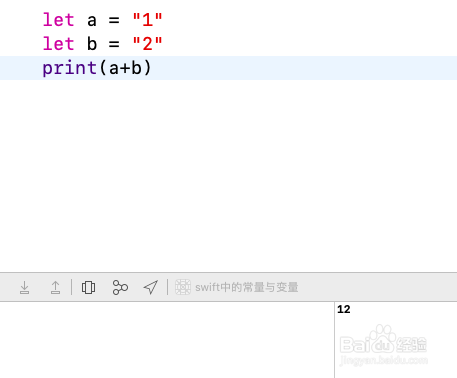The image size is (457, 378).
Task: Click the let keyword before a
Action: tap(58, 20)
